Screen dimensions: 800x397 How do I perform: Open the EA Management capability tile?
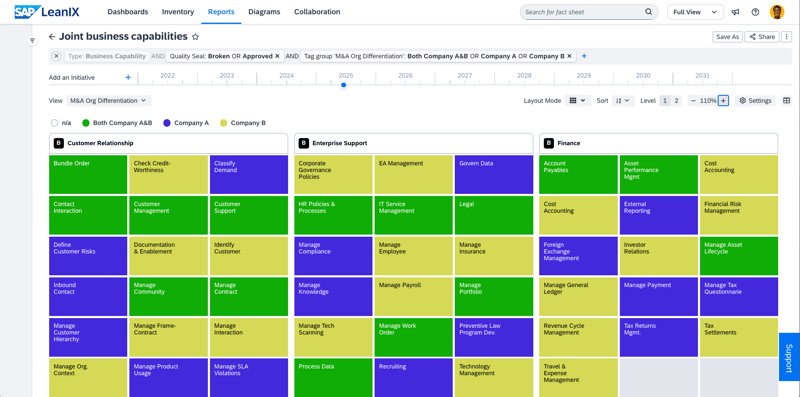coord(413,175)
